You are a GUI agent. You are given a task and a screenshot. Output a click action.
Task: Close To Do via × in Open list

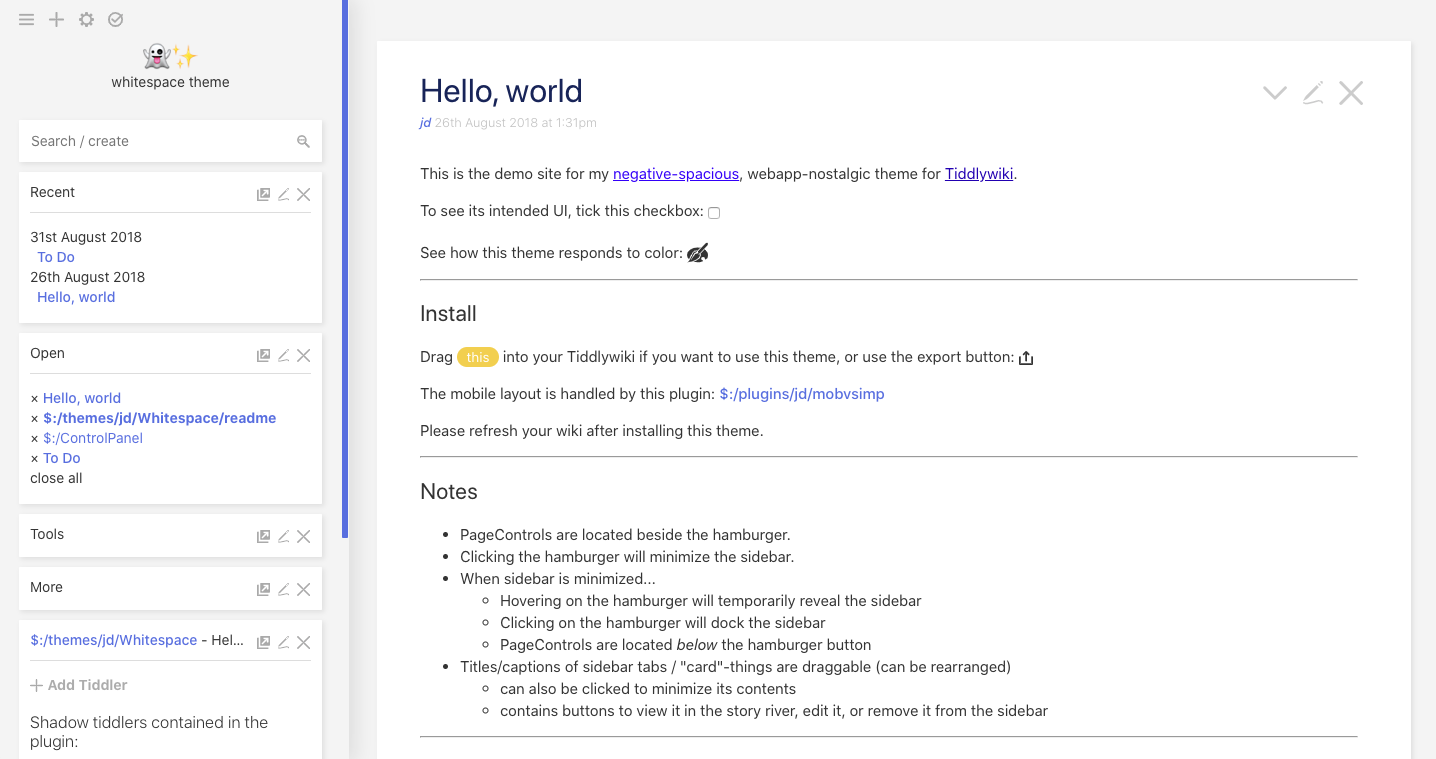pyautogui.click(x=34, y=458)
